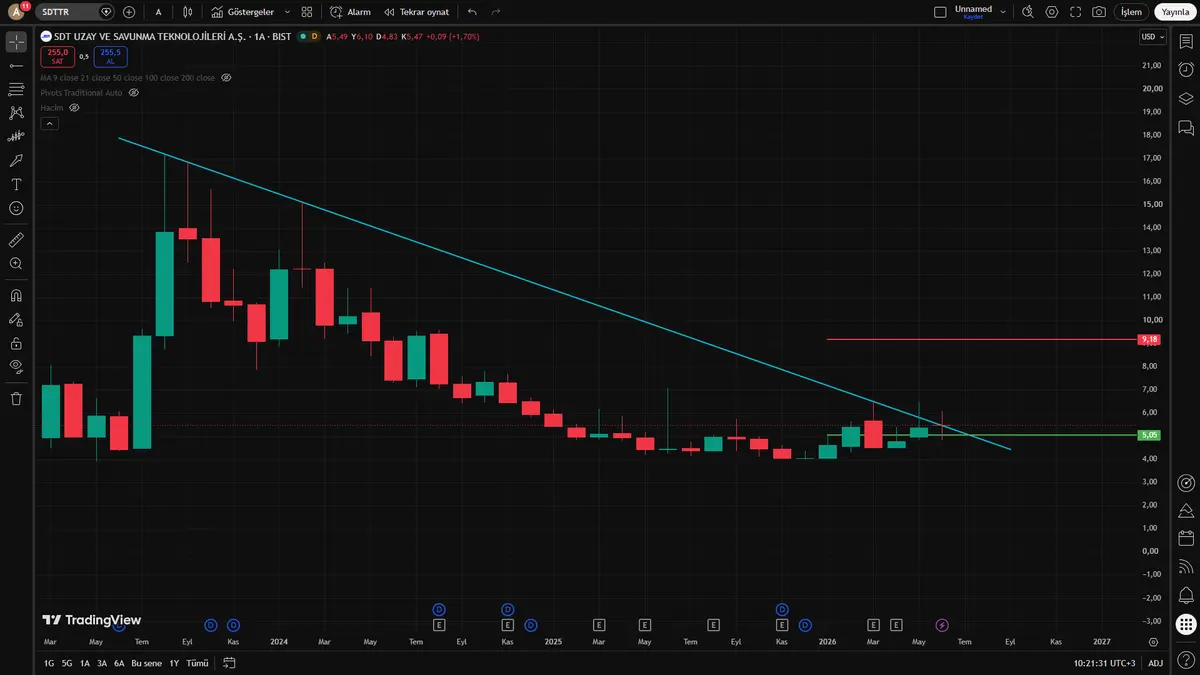Open the chat panel in right sidebar
The image size is (1200, 675).
1186,128
